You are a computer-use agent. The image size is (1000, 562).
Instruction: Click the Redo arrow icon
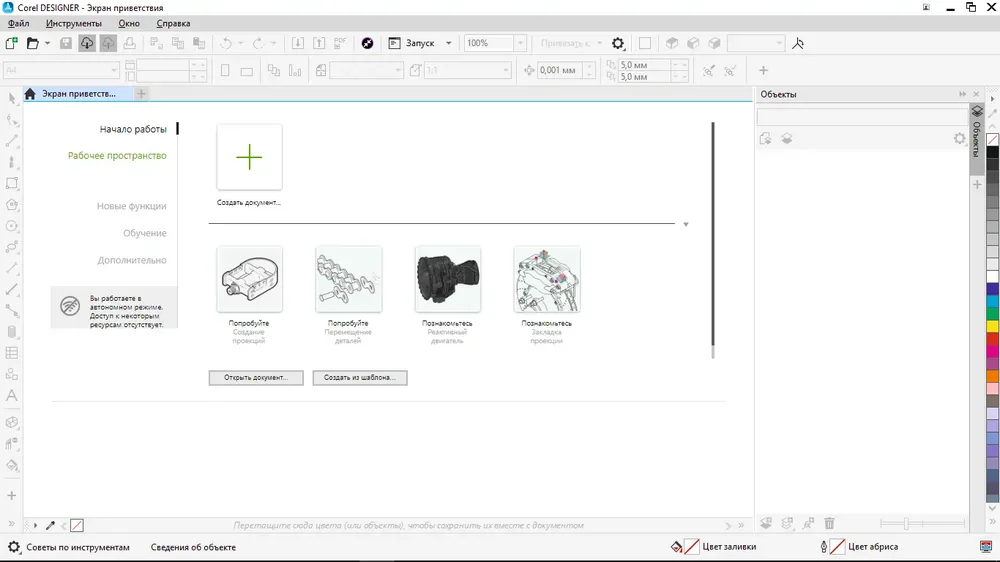point(258,43)
